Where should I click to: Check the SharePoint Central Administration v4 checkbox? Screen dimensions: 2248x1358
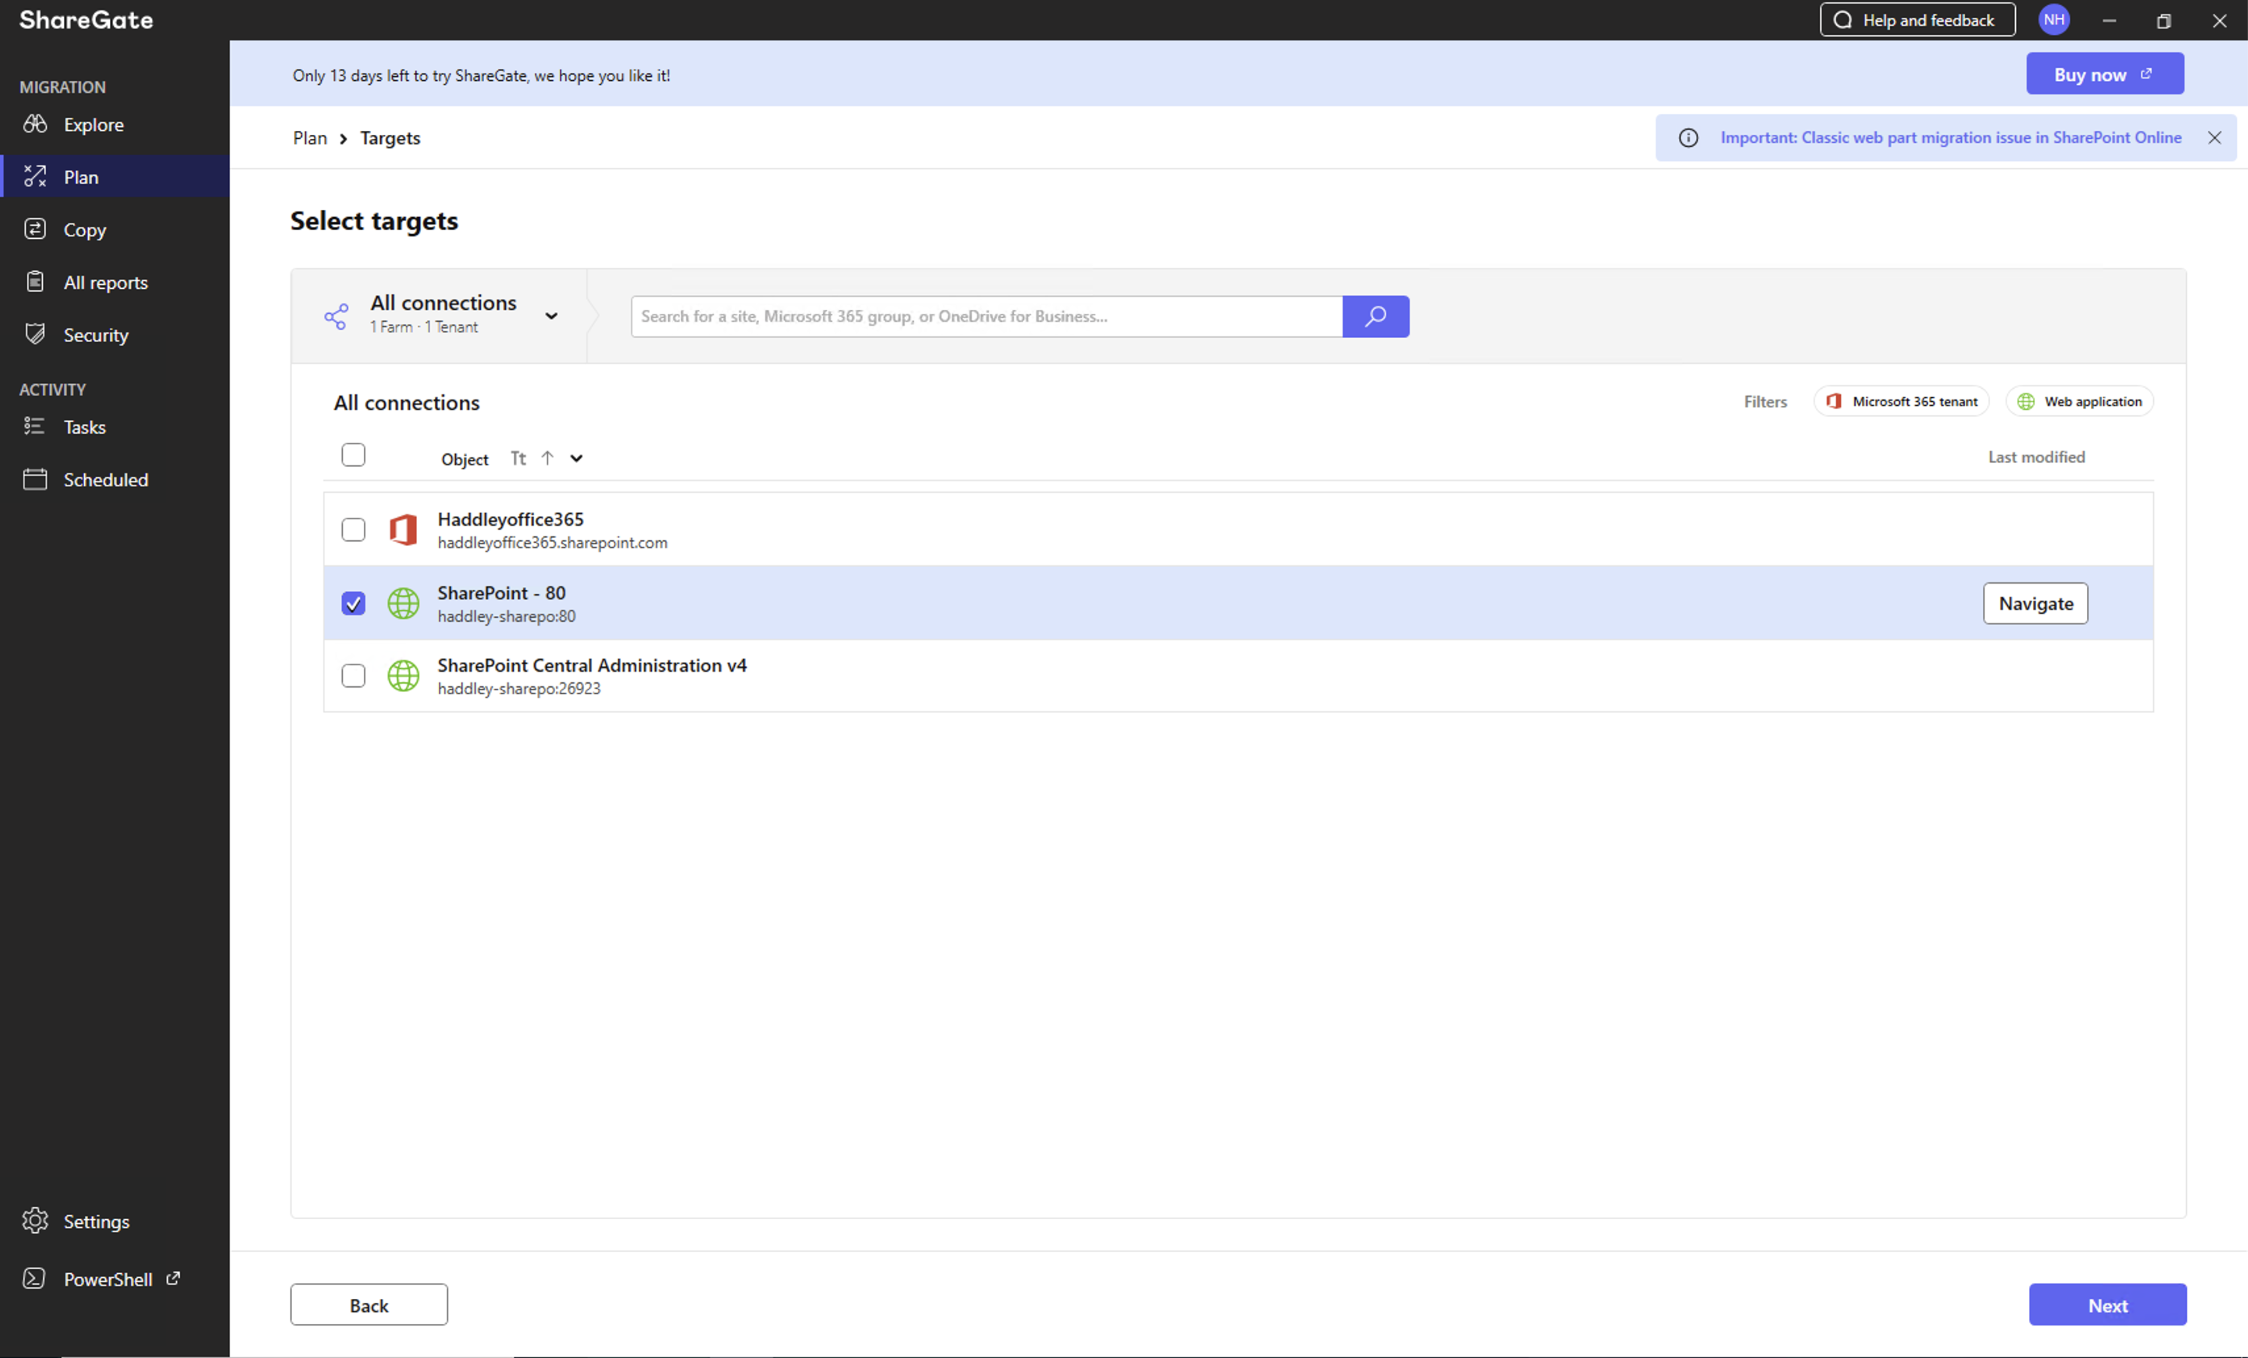click(353, 676)
